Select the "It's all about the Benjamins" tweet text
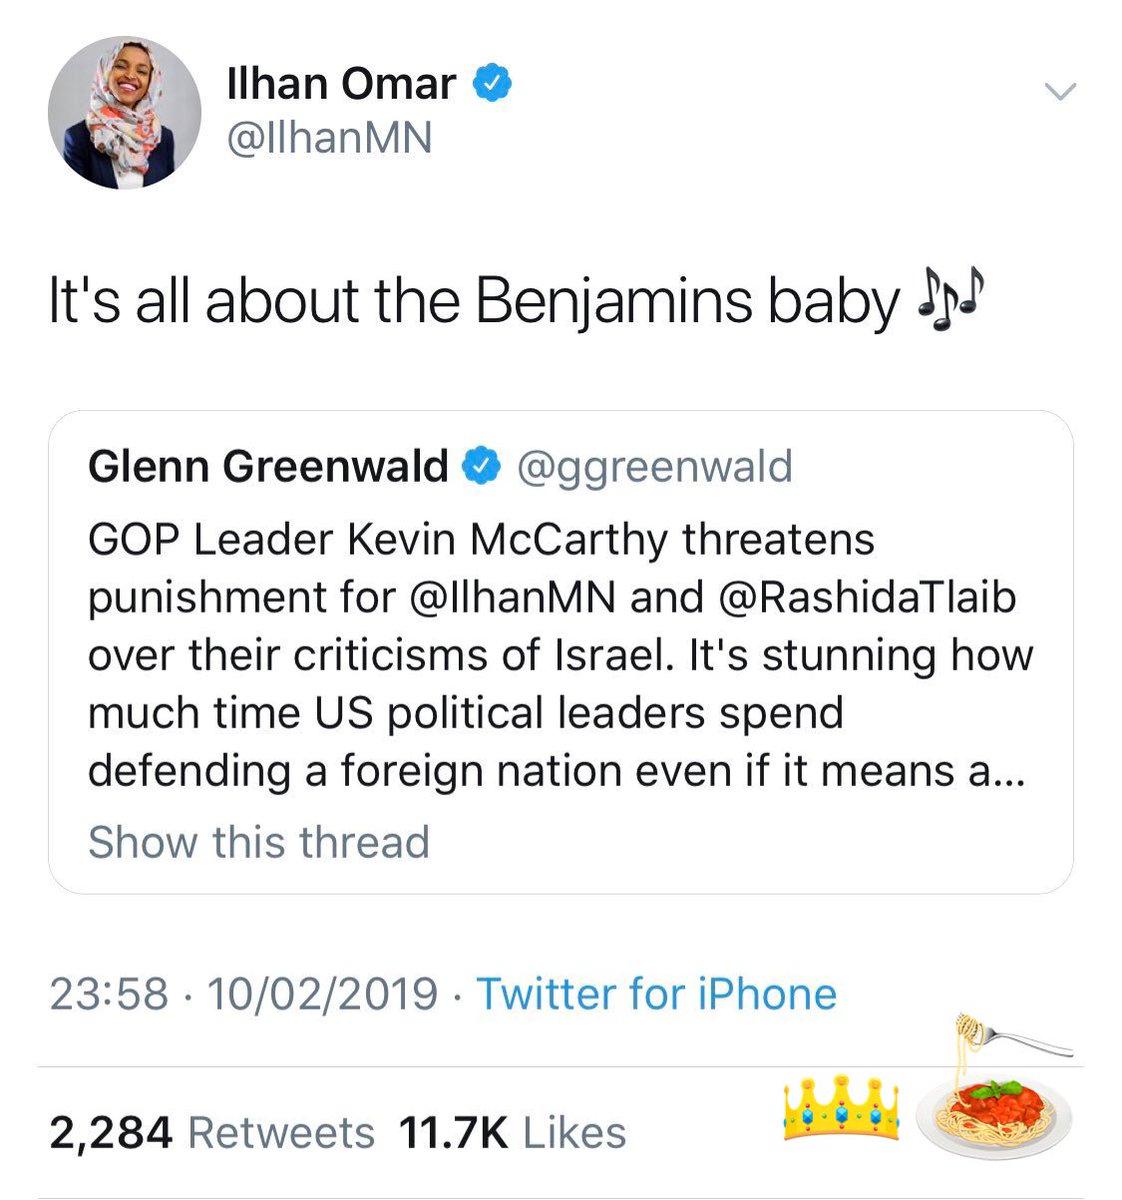The width and height of the screenshot is (1122, 1200). (x=470, y=305)
